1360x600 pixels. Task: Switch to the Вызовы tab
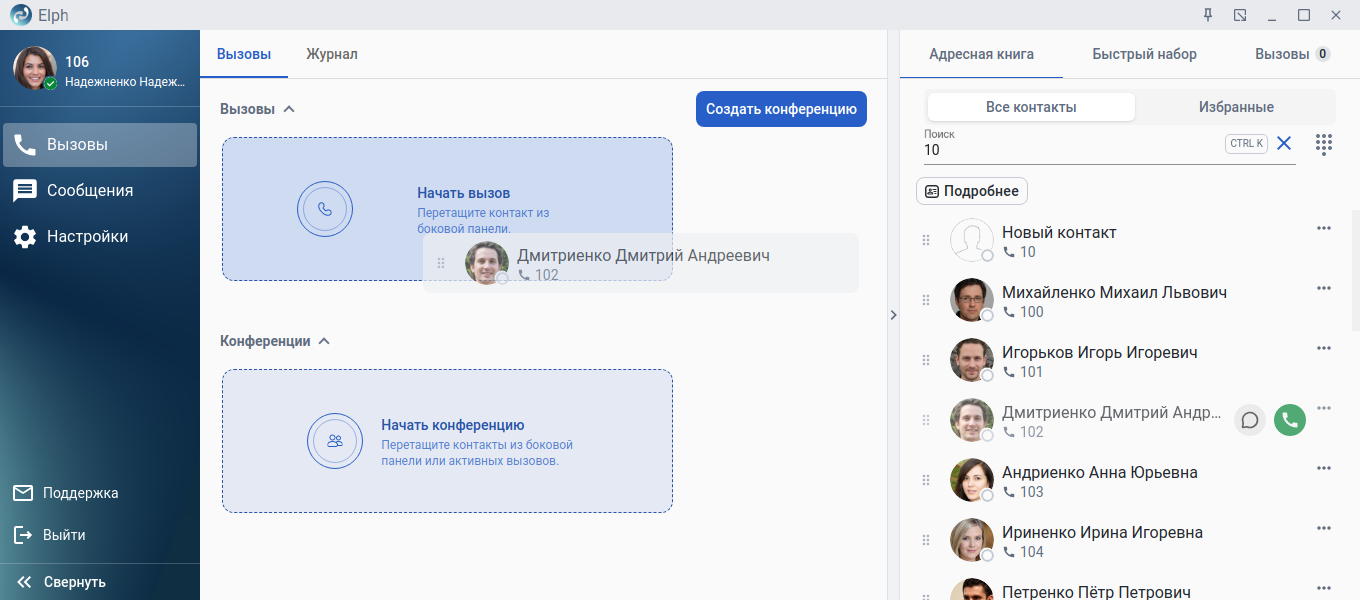244,54
